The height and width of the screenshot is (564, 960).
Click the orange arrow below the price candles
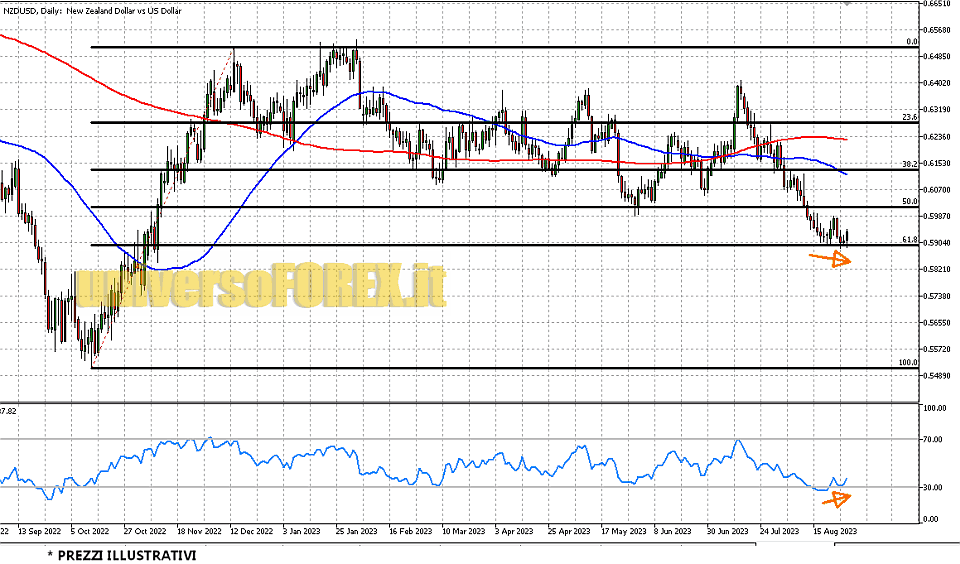(829, 259)
